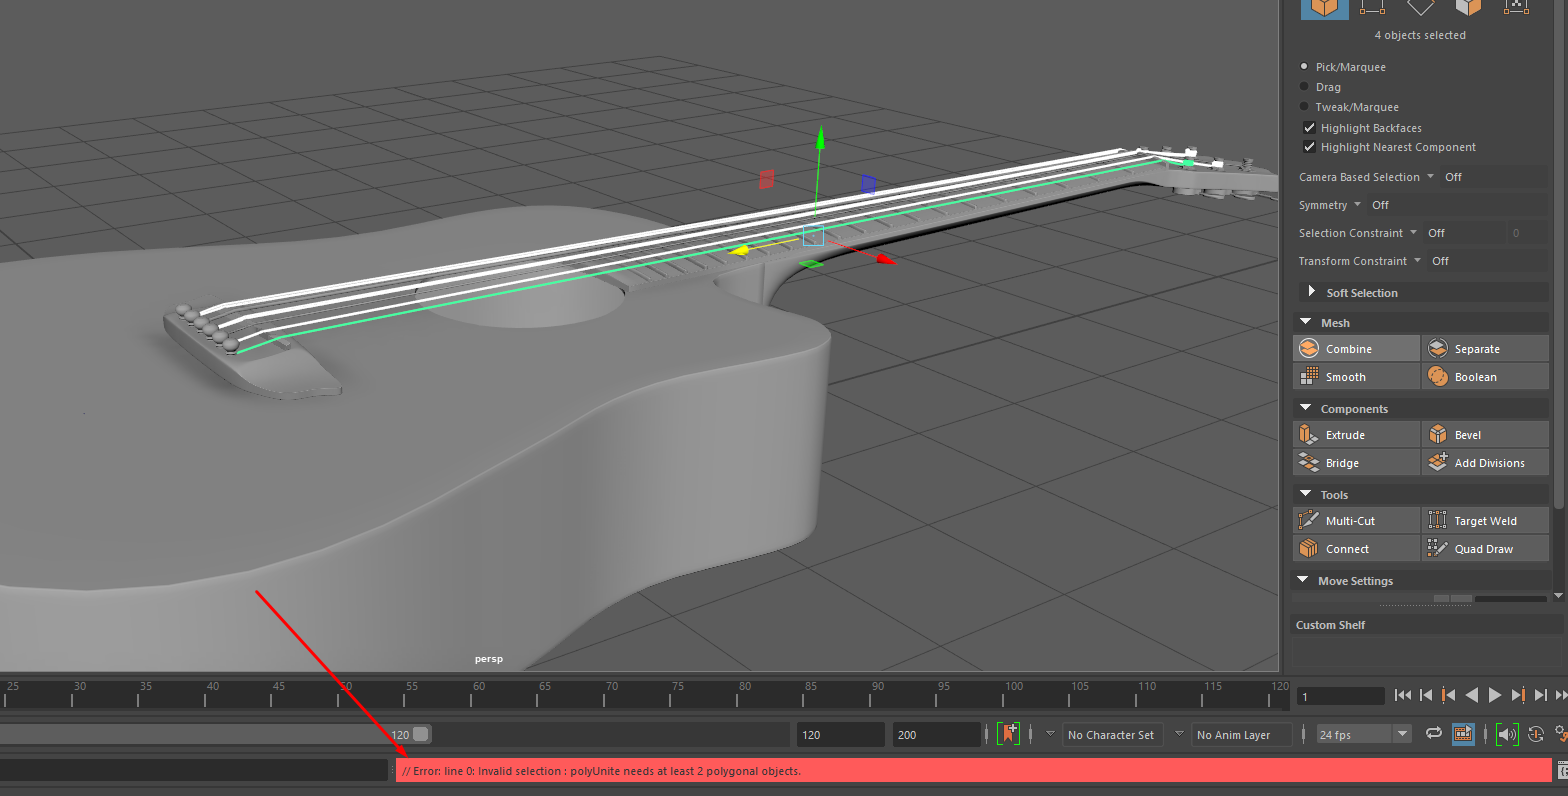Activate the Bridge component tool
The height and width of the screenshot is (796, 1568).
(1356, 462)
